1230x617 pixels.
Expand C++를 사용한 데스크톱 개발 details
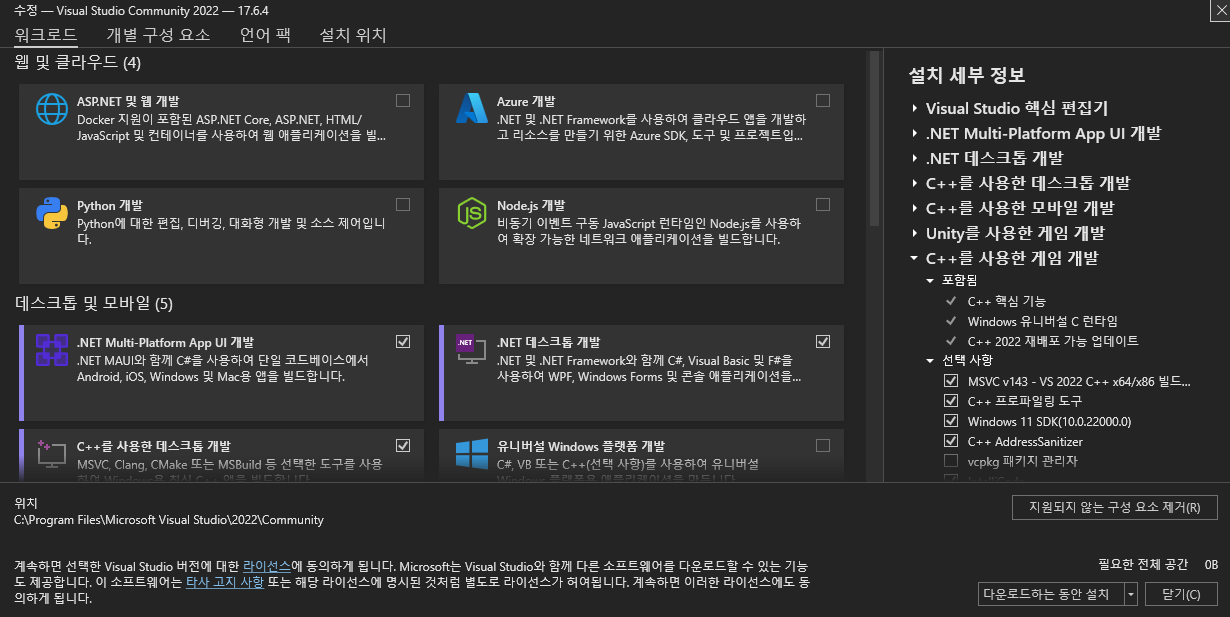tap(915, 183)
